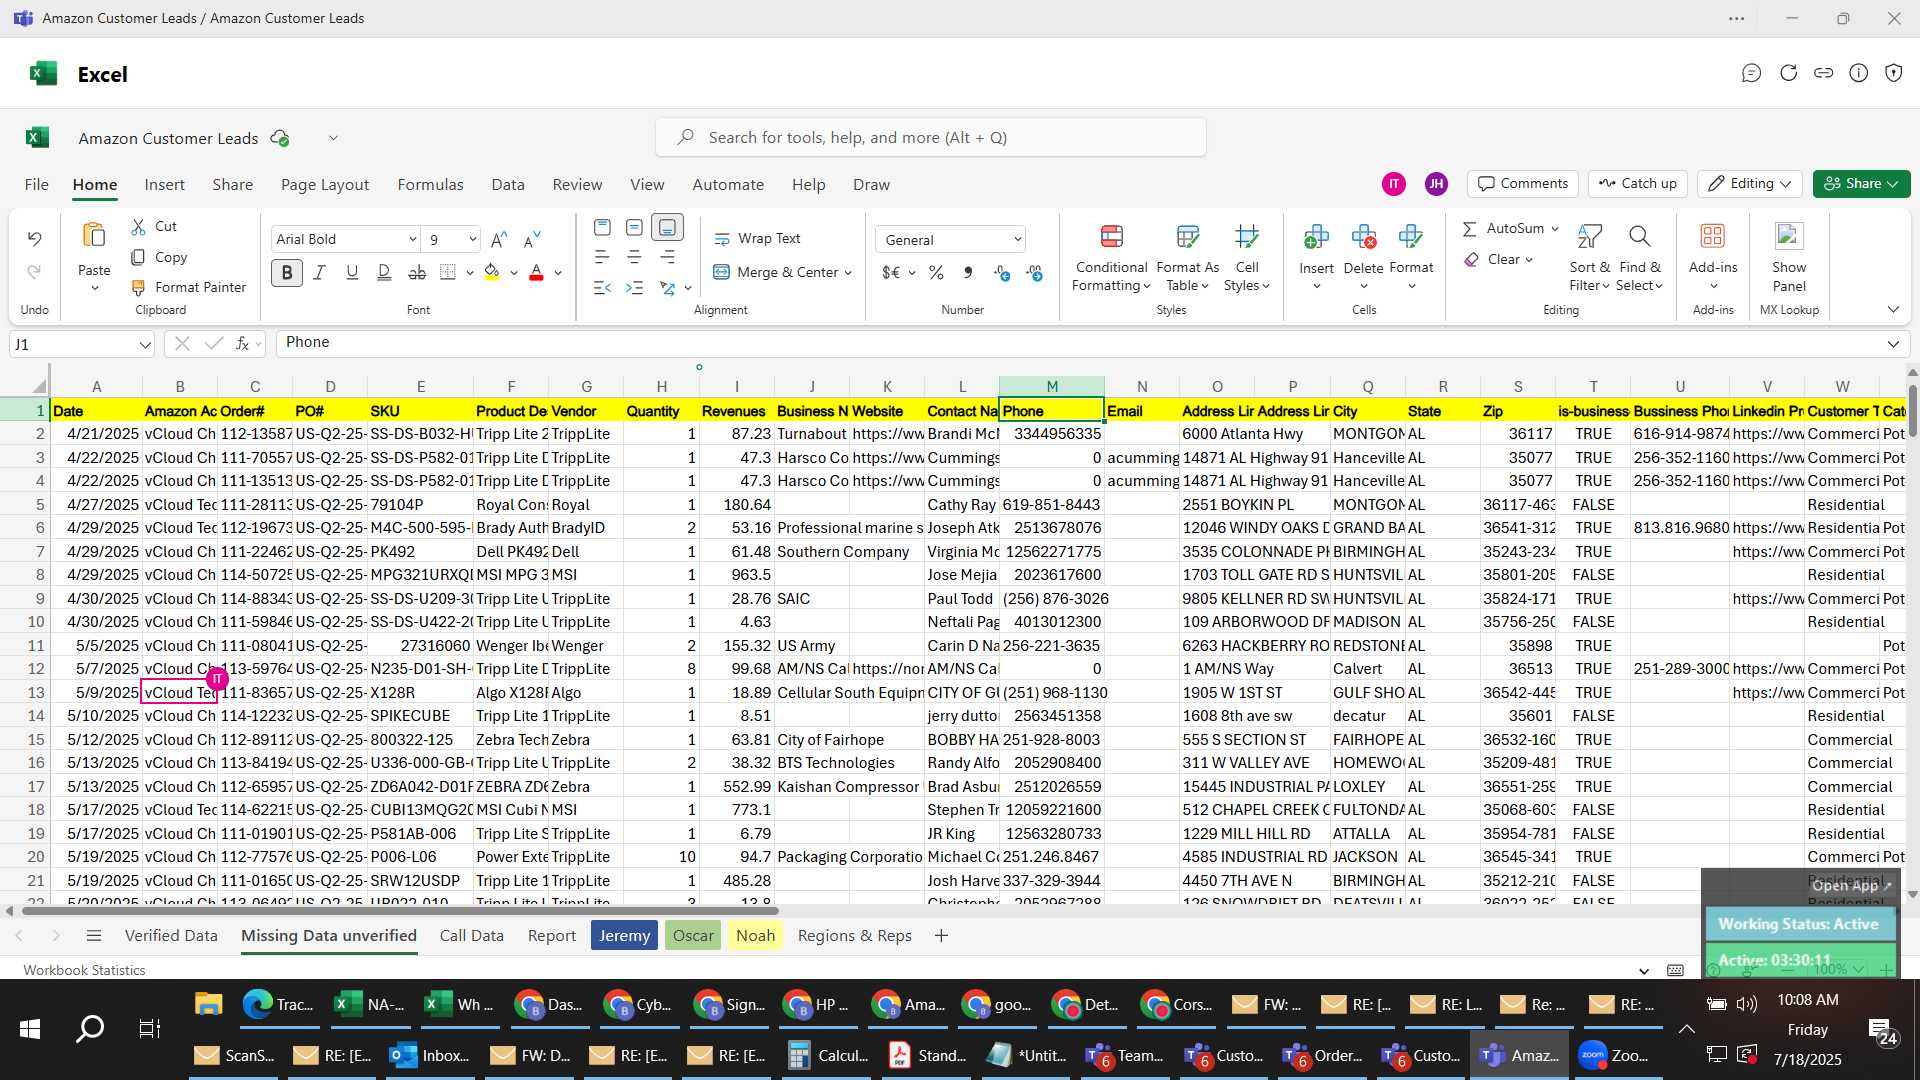Image resolution: width=1920 pixels, height=1080 pixels.
Task: Increase decimal places
Action: [1002, 272]
